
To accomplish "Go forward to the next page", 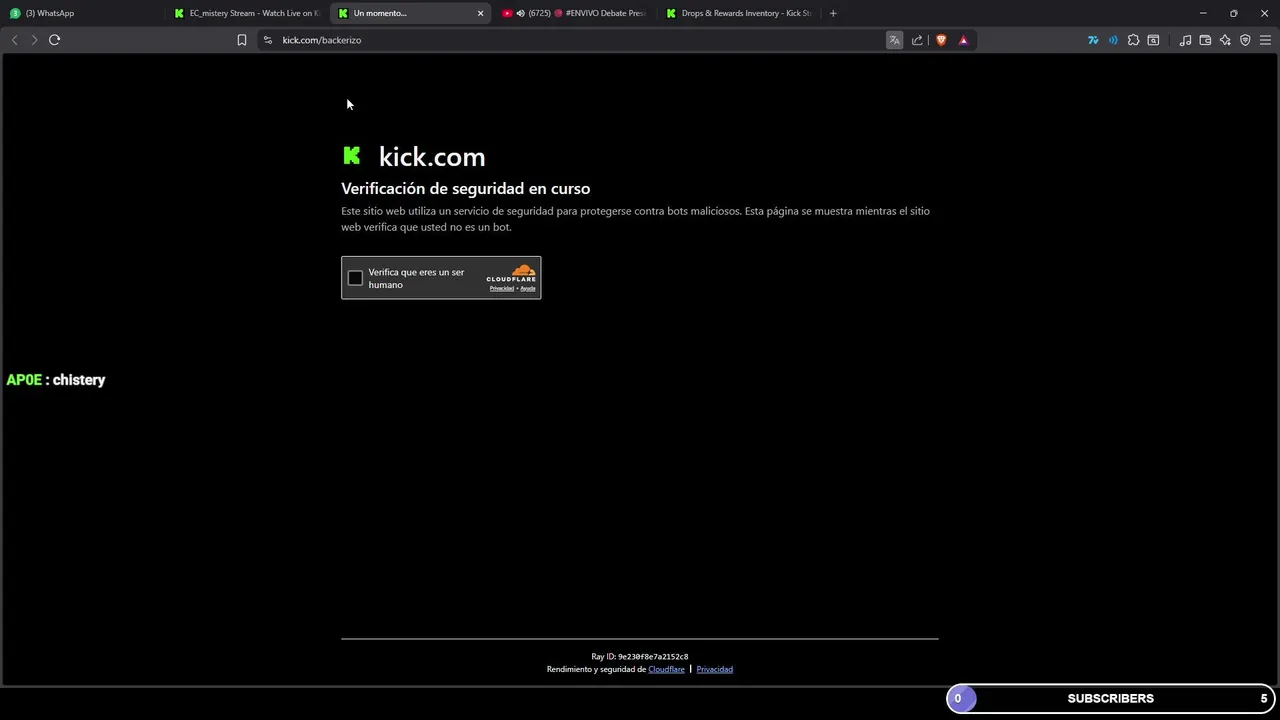I will point(34,40).
